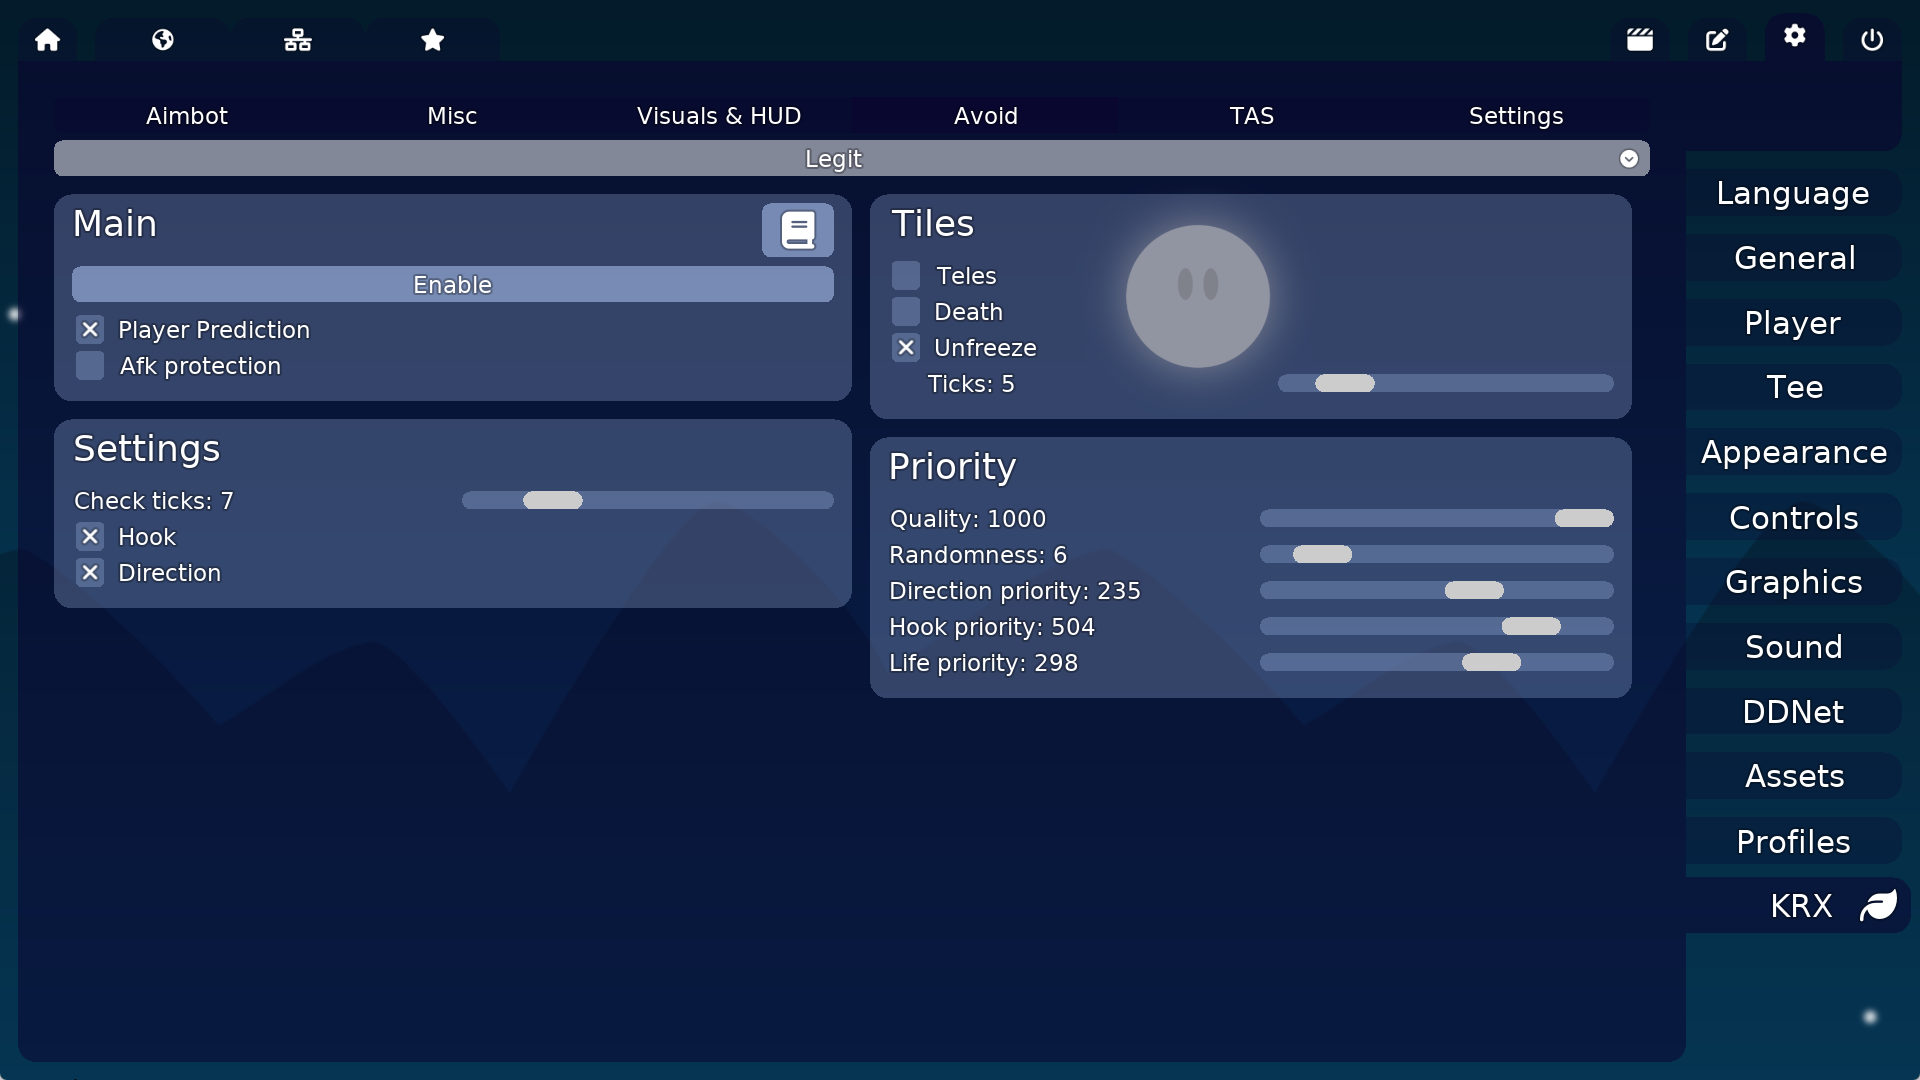Click the power quit icon
Image resolution: width=1920 pixels, height=1080 pixels.
[x=1872, y=40]
